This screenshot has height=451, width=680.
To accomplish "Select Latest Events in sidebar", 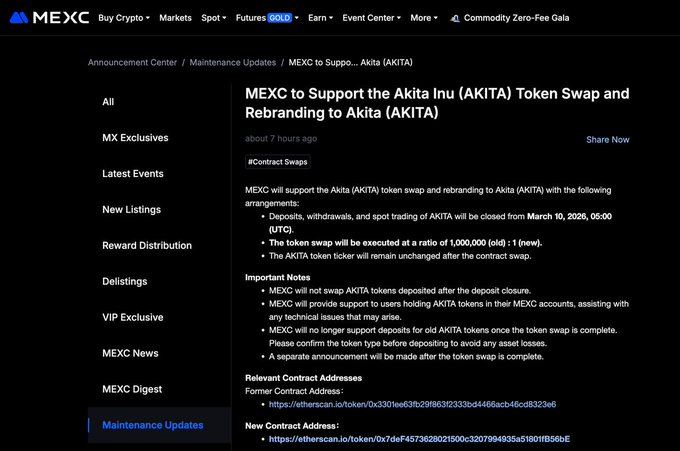I will click(132, 174).
